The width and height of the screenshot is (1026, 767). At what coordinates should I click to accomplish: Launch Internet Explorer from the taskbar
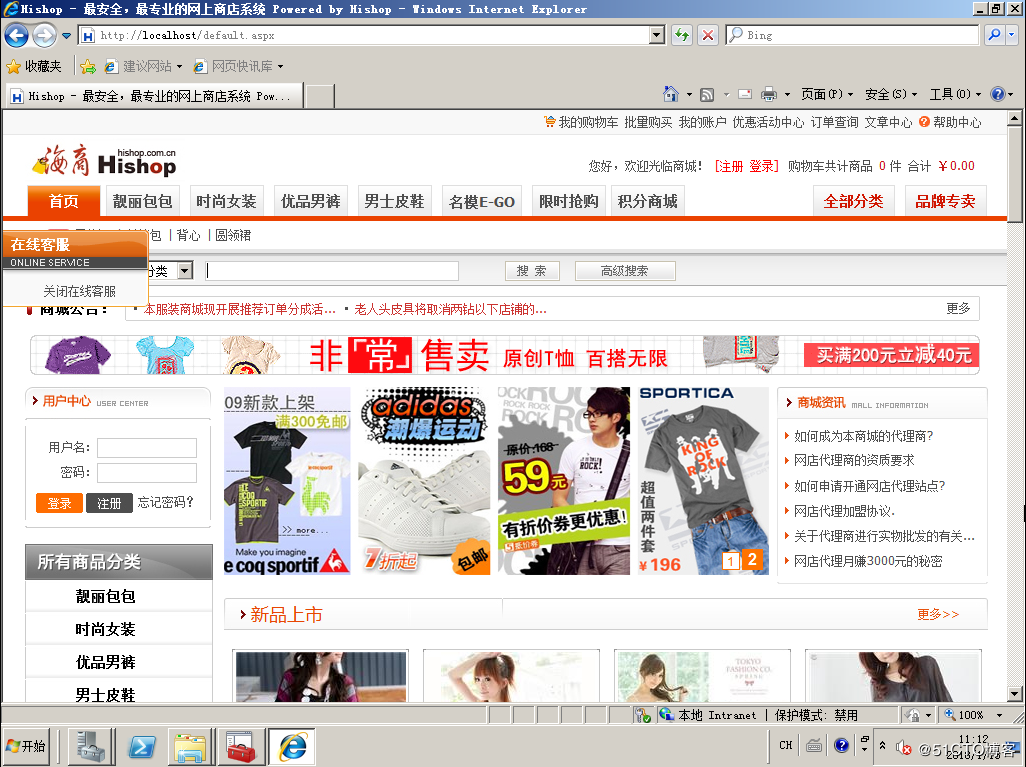click(292, 747)
